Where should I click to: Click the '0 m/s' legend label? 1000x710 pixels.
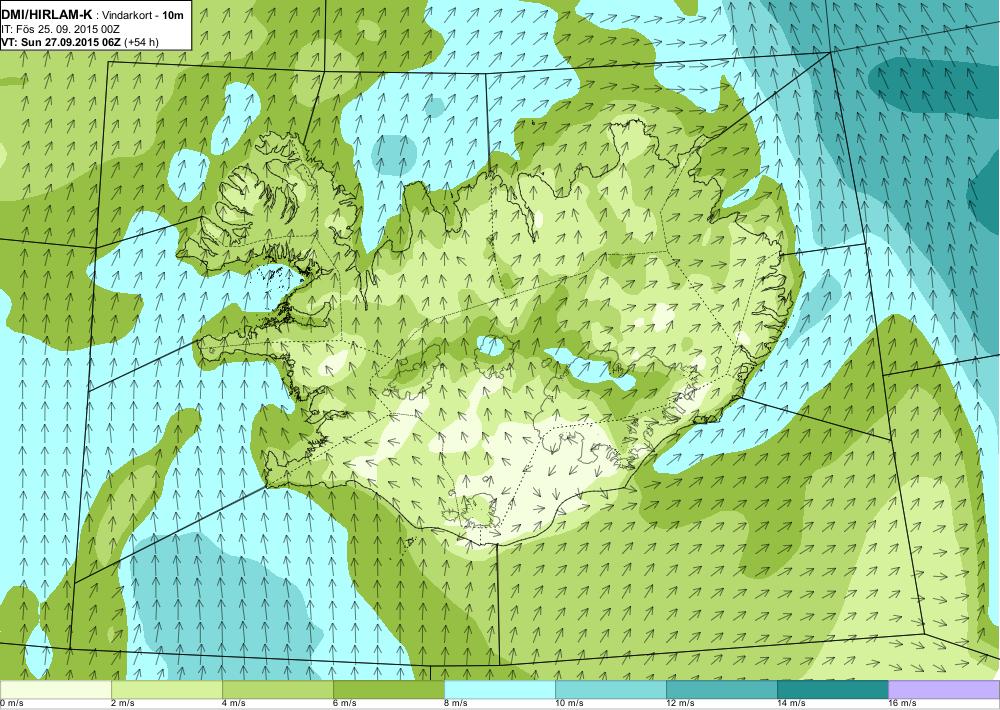click(11, 704)
